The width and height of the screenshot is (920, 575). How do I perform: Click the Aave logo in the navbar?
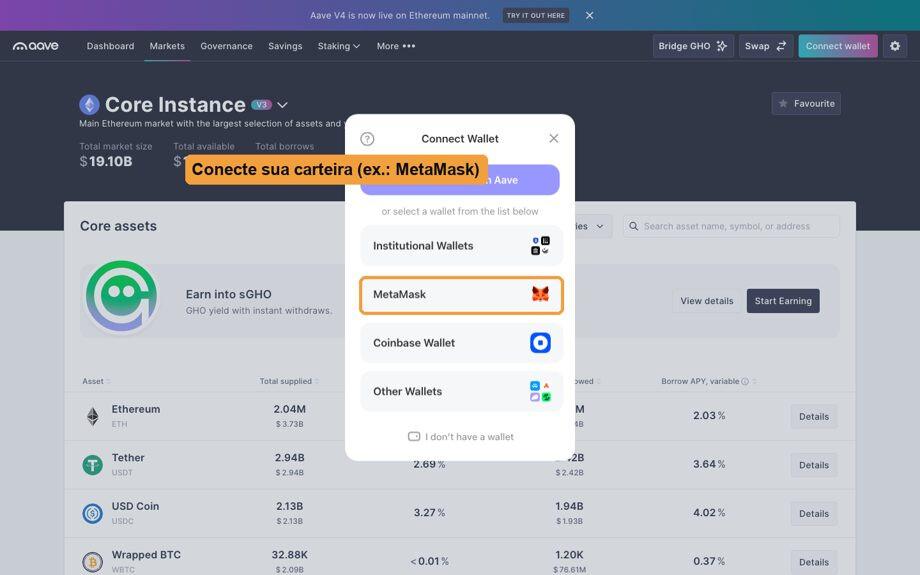coord(36,46)
